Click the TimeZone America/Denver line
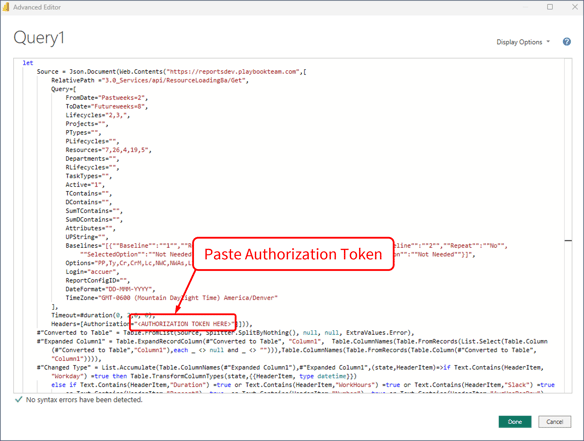The width and height of the screenshot is (584, 441). [172, 298]
